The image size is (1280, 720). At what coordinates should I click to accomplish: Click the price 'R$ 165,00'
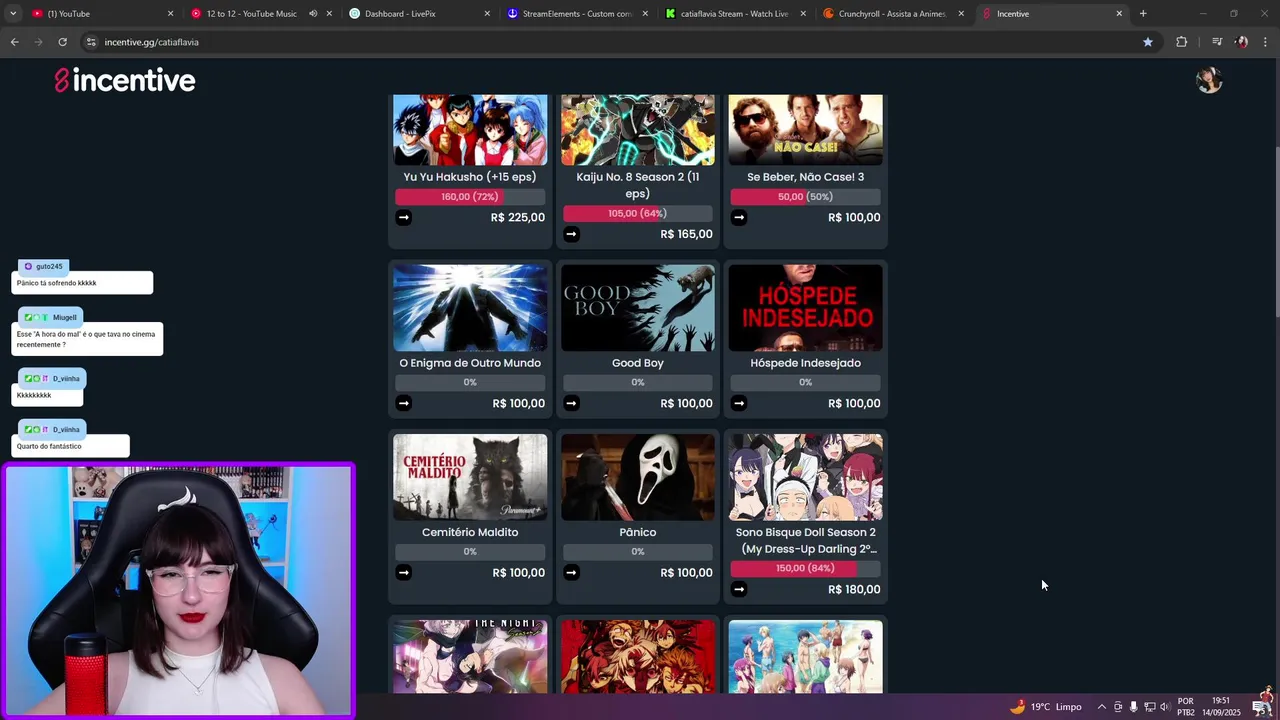pyautogui.click(x=686, y=234)
